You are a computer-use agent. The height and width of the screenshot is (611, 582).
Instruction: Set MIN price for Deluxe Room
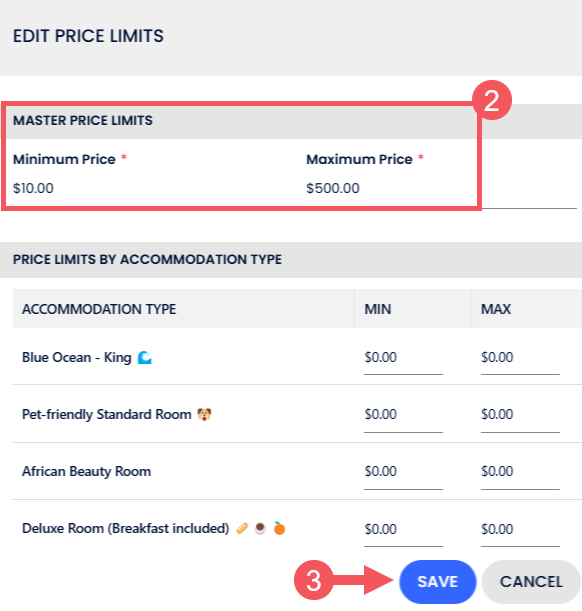pos(403,530)
